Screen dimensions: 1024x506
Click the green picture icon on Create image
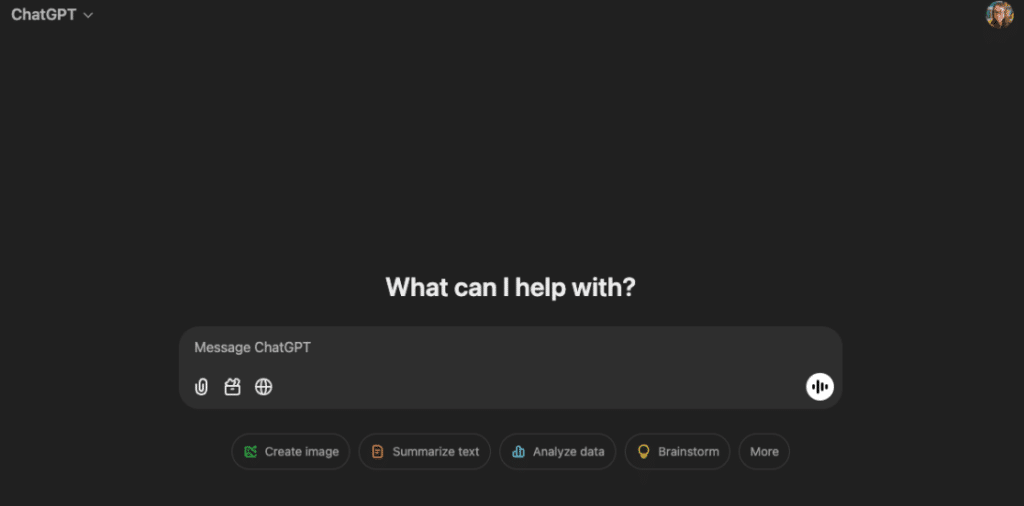click(x=250, y=452)
